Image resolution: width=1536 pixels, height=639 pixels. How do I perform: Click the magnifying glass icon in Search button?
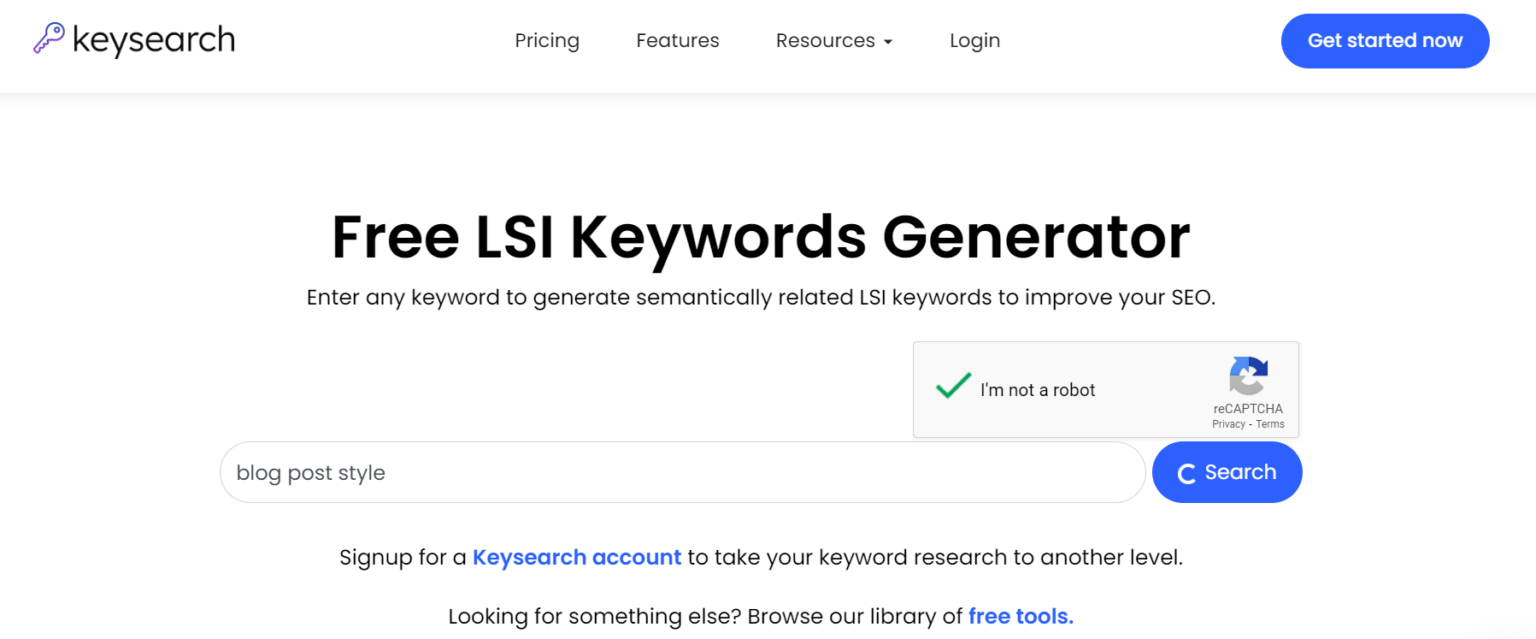(1188, 472)
